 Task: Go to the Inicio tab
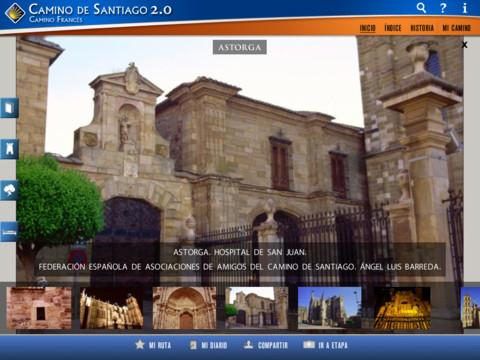tap(367, 28)
